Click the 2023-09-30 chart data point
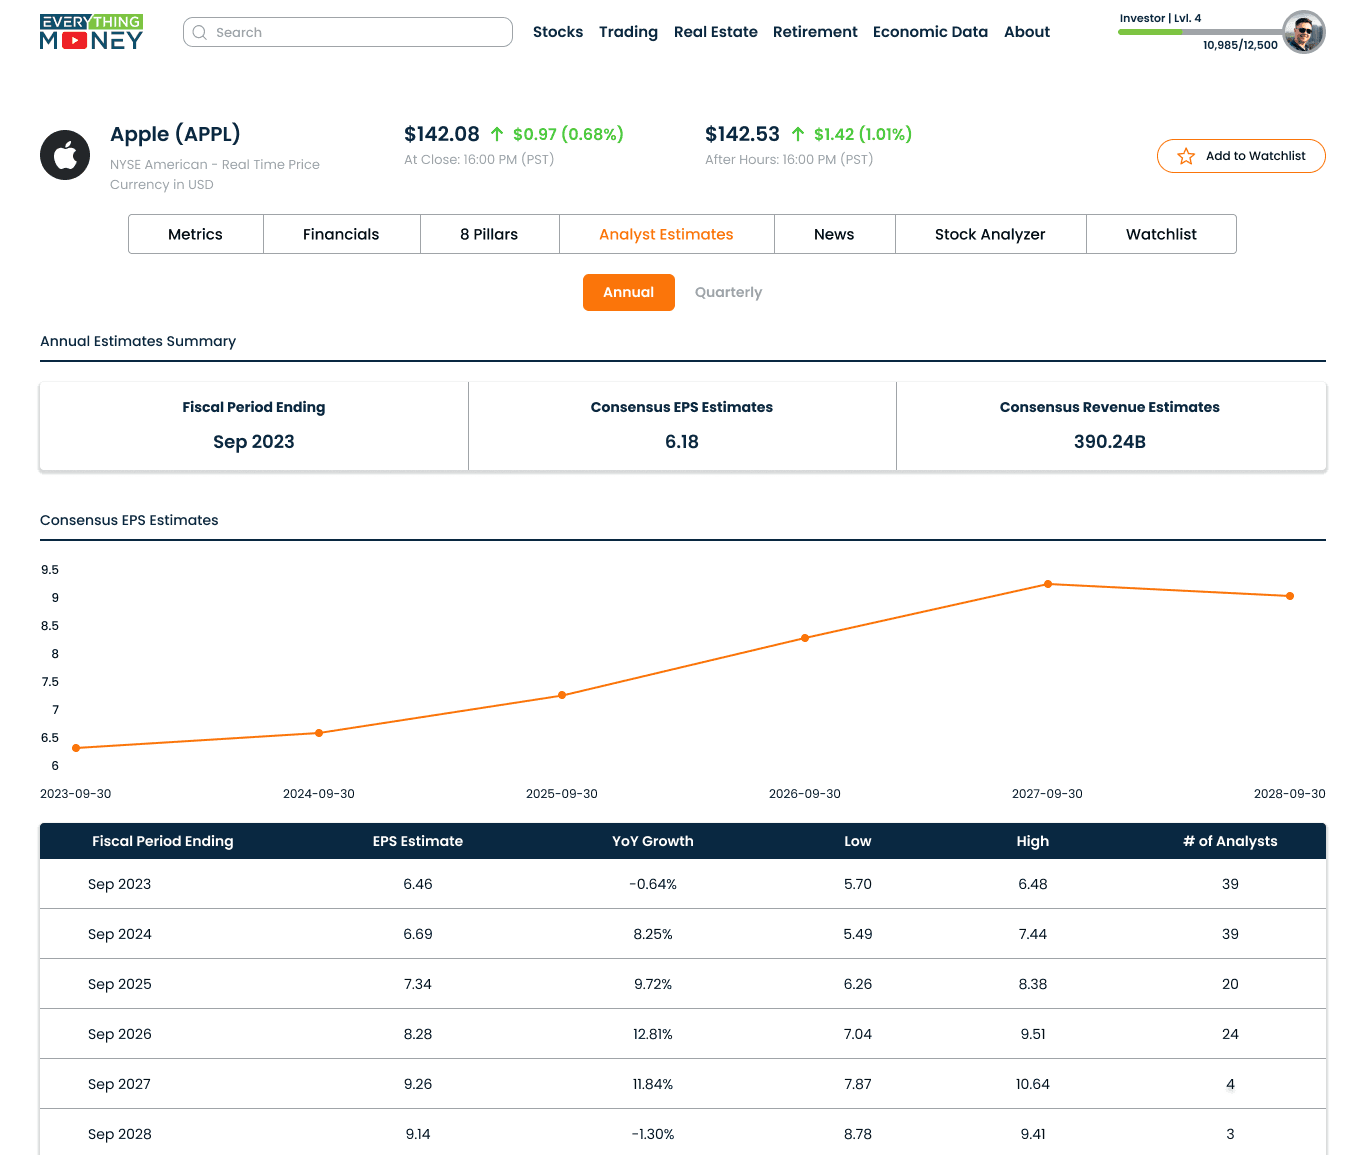This screenshot has height=1155, width=1366. pyautogui.click(x=76, y=748)
